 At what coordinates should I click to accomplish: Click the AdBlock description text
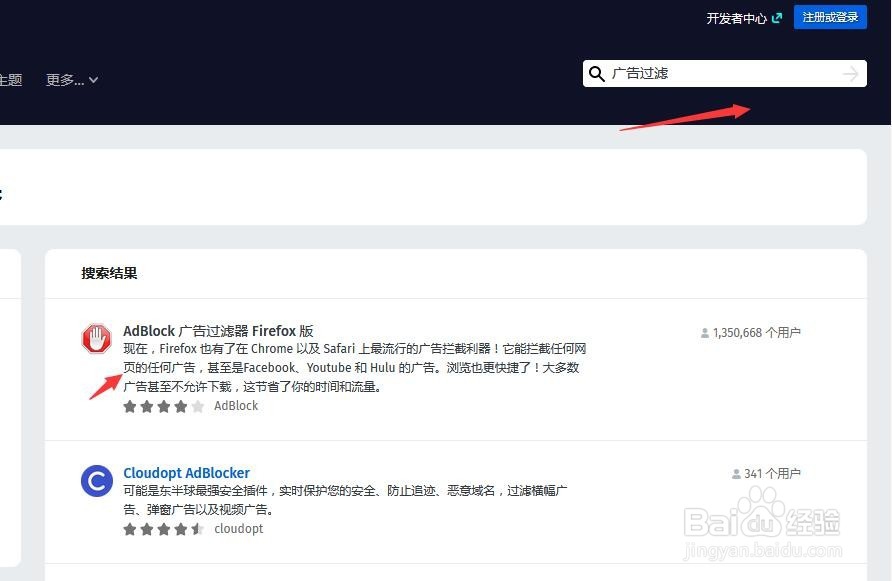tap(354, 368)
